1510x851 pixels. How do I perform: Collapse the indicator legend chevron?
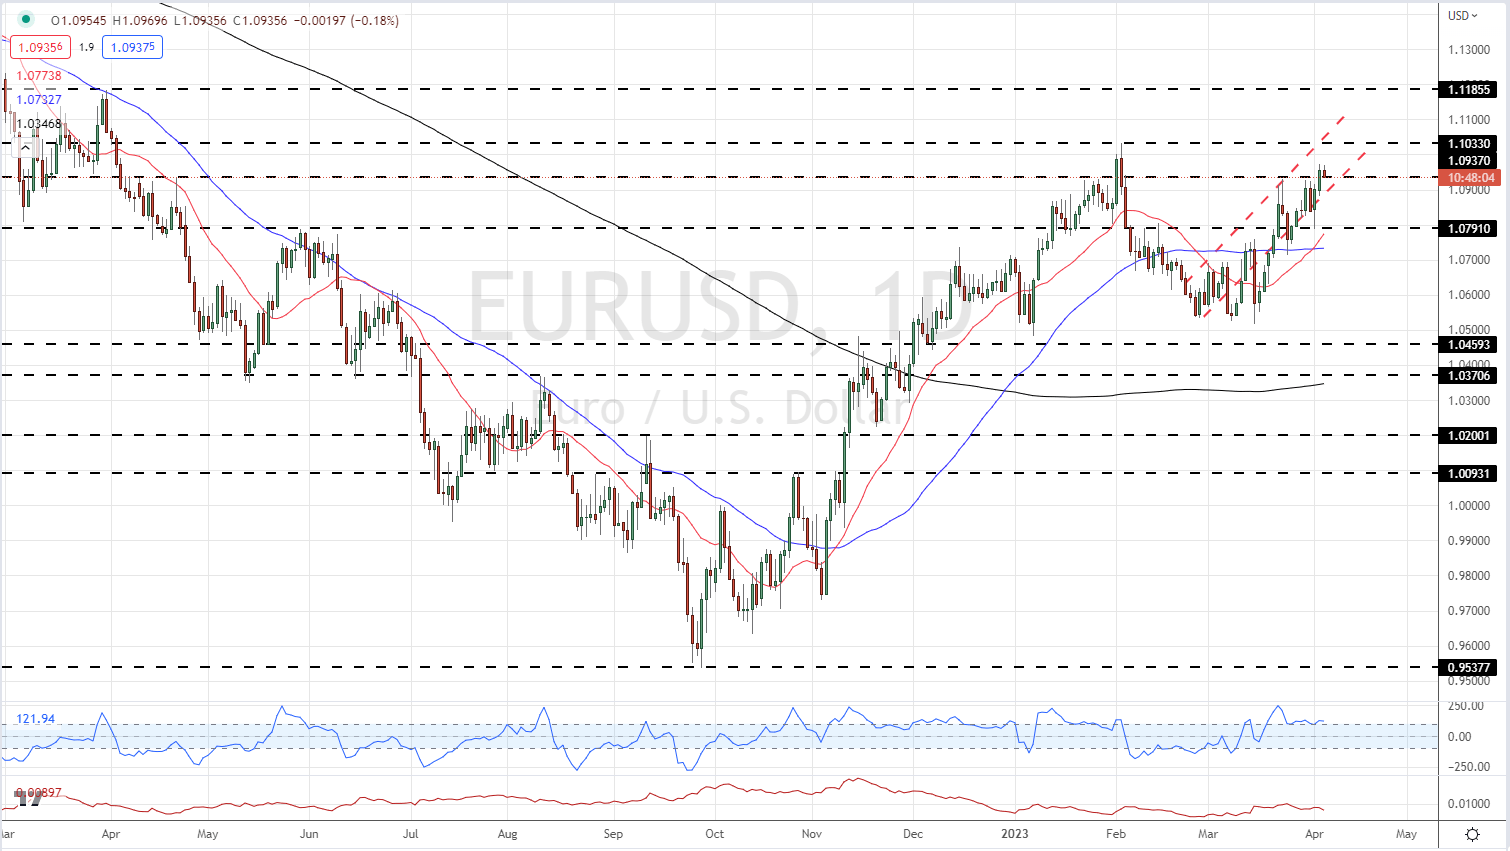point(25,147)
